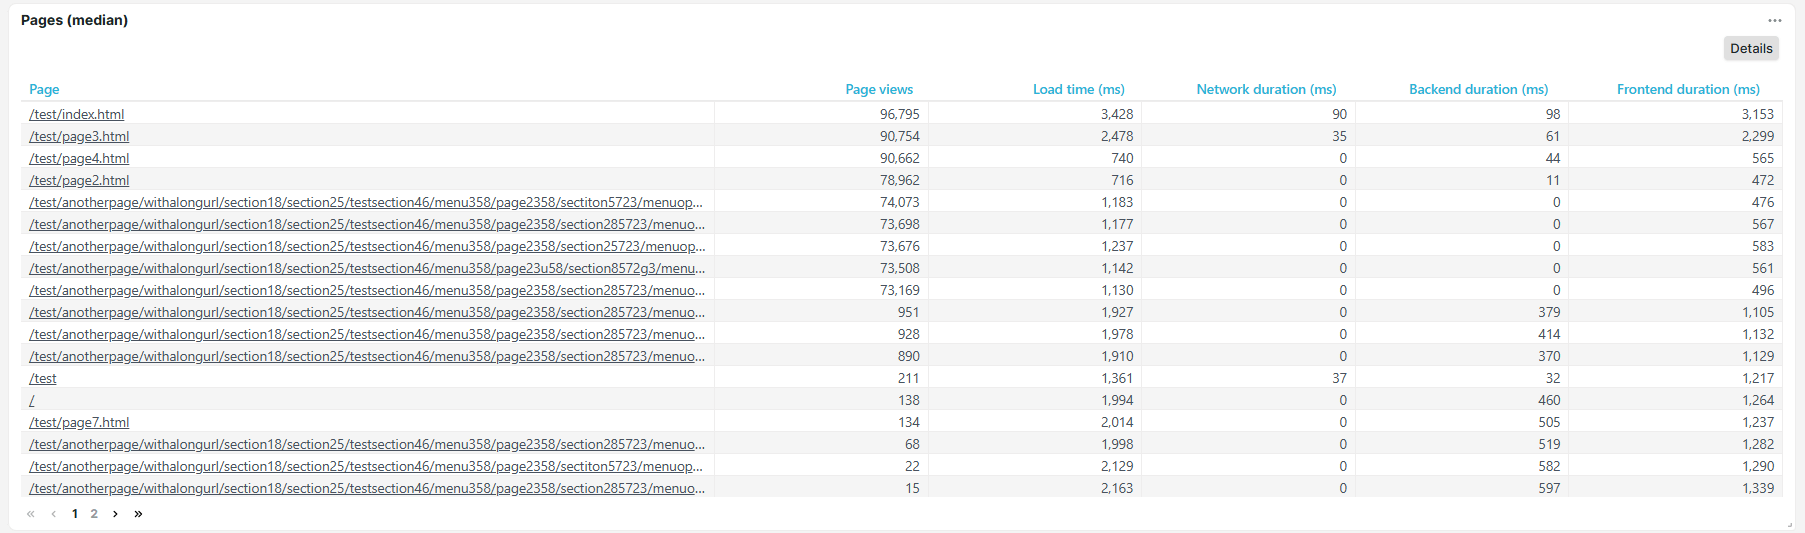The width and height of the screenshot is (1805, 533).
Task: Sort by Load time (ms) header
Action: click(x=1078, y=89)
